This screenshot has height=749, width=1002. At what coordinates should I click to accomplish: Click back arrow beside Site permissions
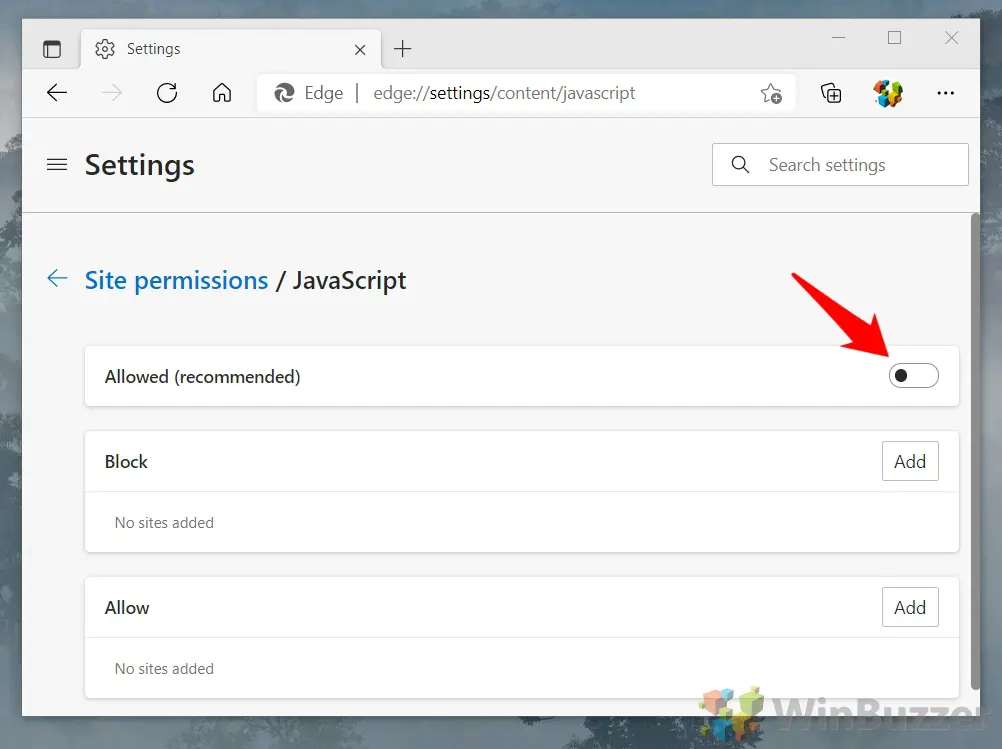(x=58, y=279)
